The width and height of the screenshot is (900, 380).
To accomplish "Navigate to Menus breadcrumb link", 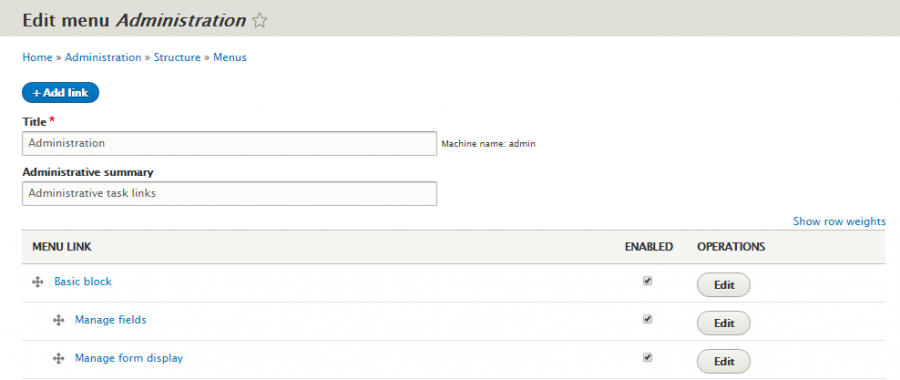I will pos(230,57).
